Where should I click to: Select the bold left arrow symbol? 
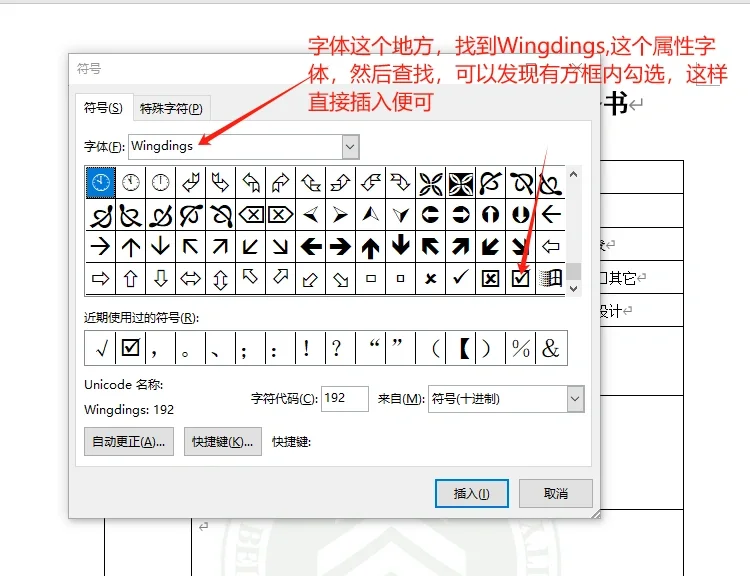point(310,246)
